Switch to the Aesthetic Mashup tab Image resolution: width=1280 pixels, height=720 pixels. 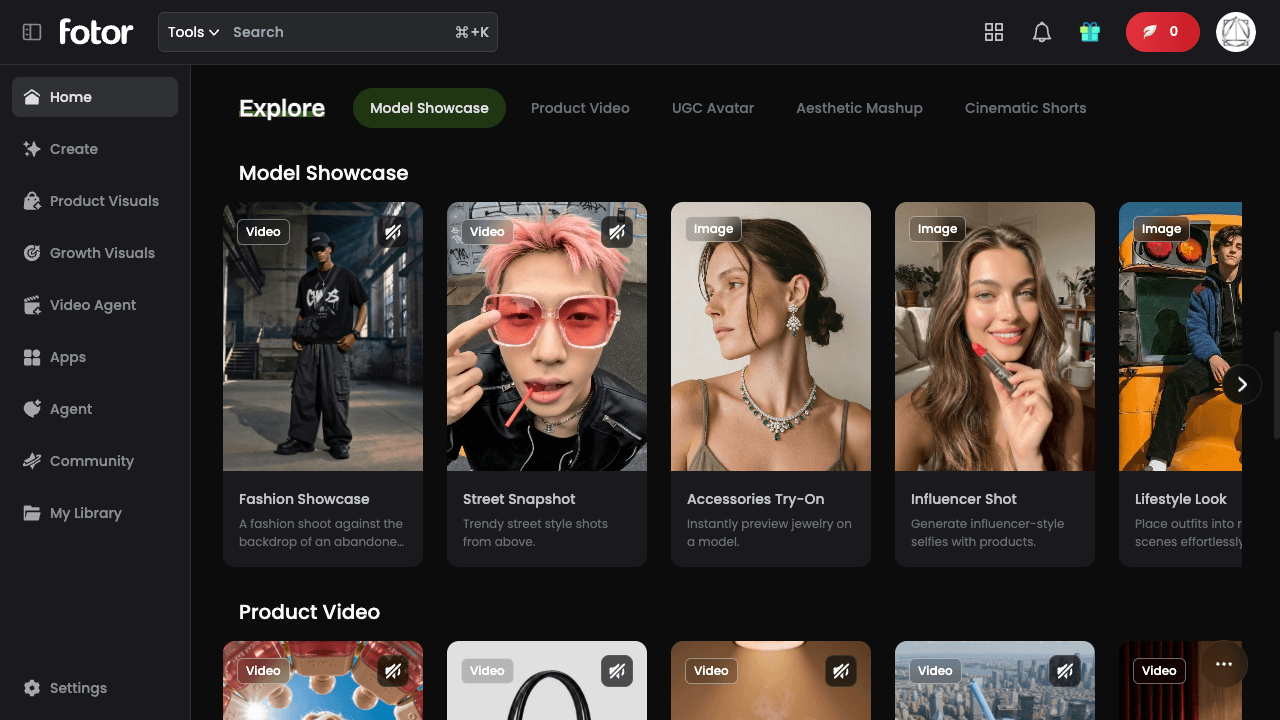859,108
